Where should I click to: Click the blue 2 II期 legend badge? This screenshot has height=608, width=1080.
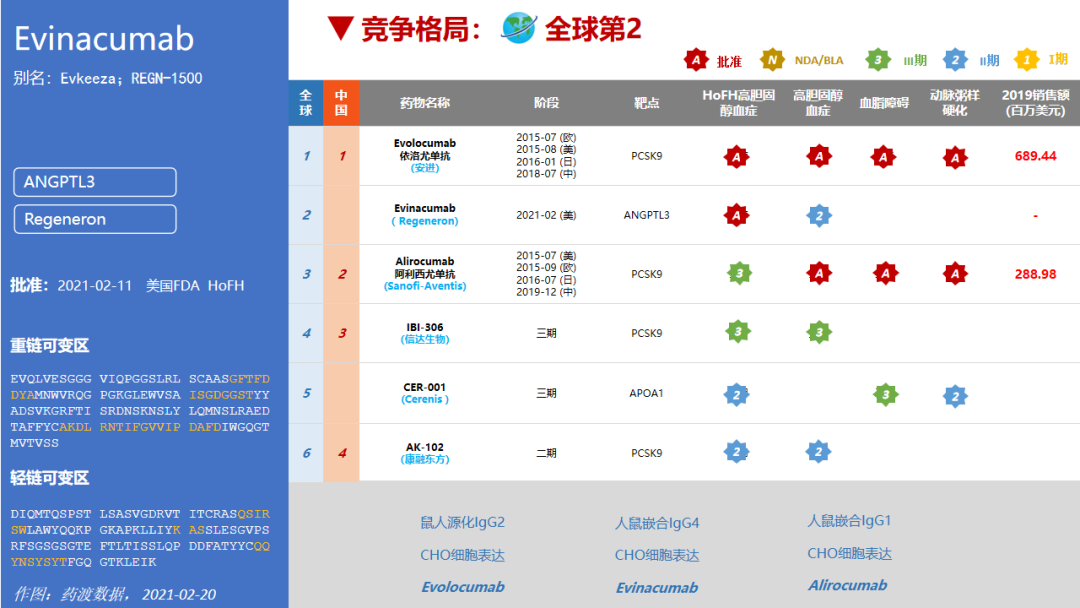pos(955,60)
